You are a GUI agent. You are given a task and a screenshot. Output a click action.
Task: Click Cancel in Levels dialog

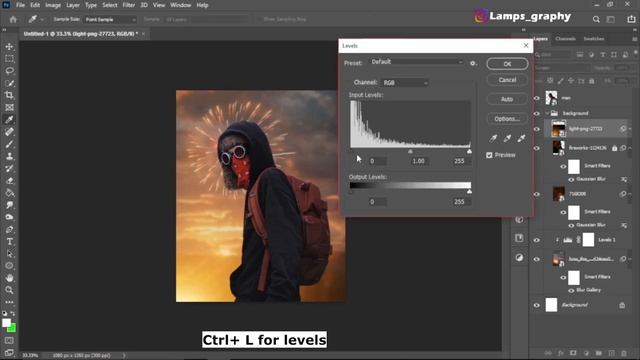coord(507,80)
